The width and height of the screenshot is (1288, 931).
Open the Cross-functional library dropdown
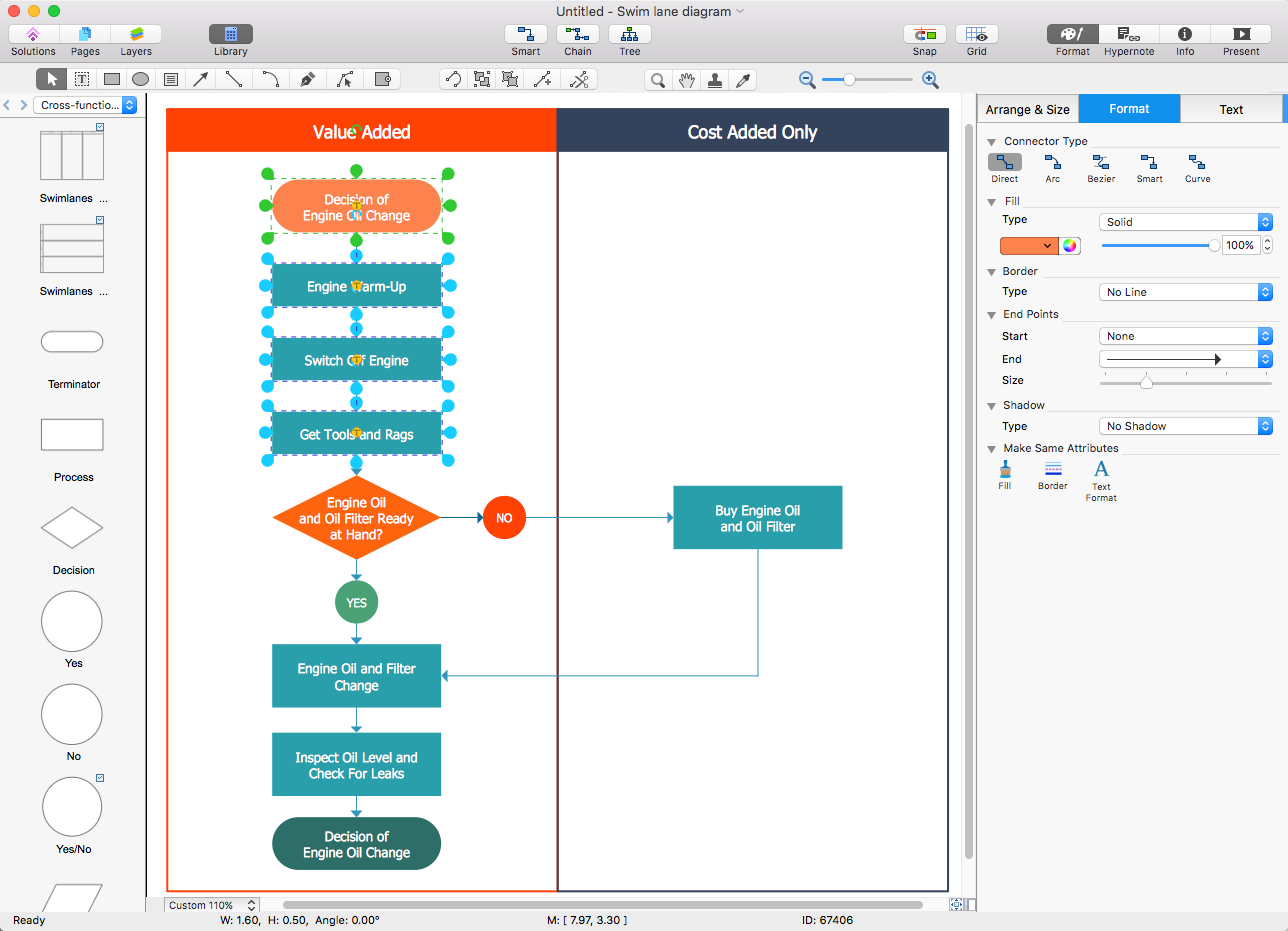[85, 105]
